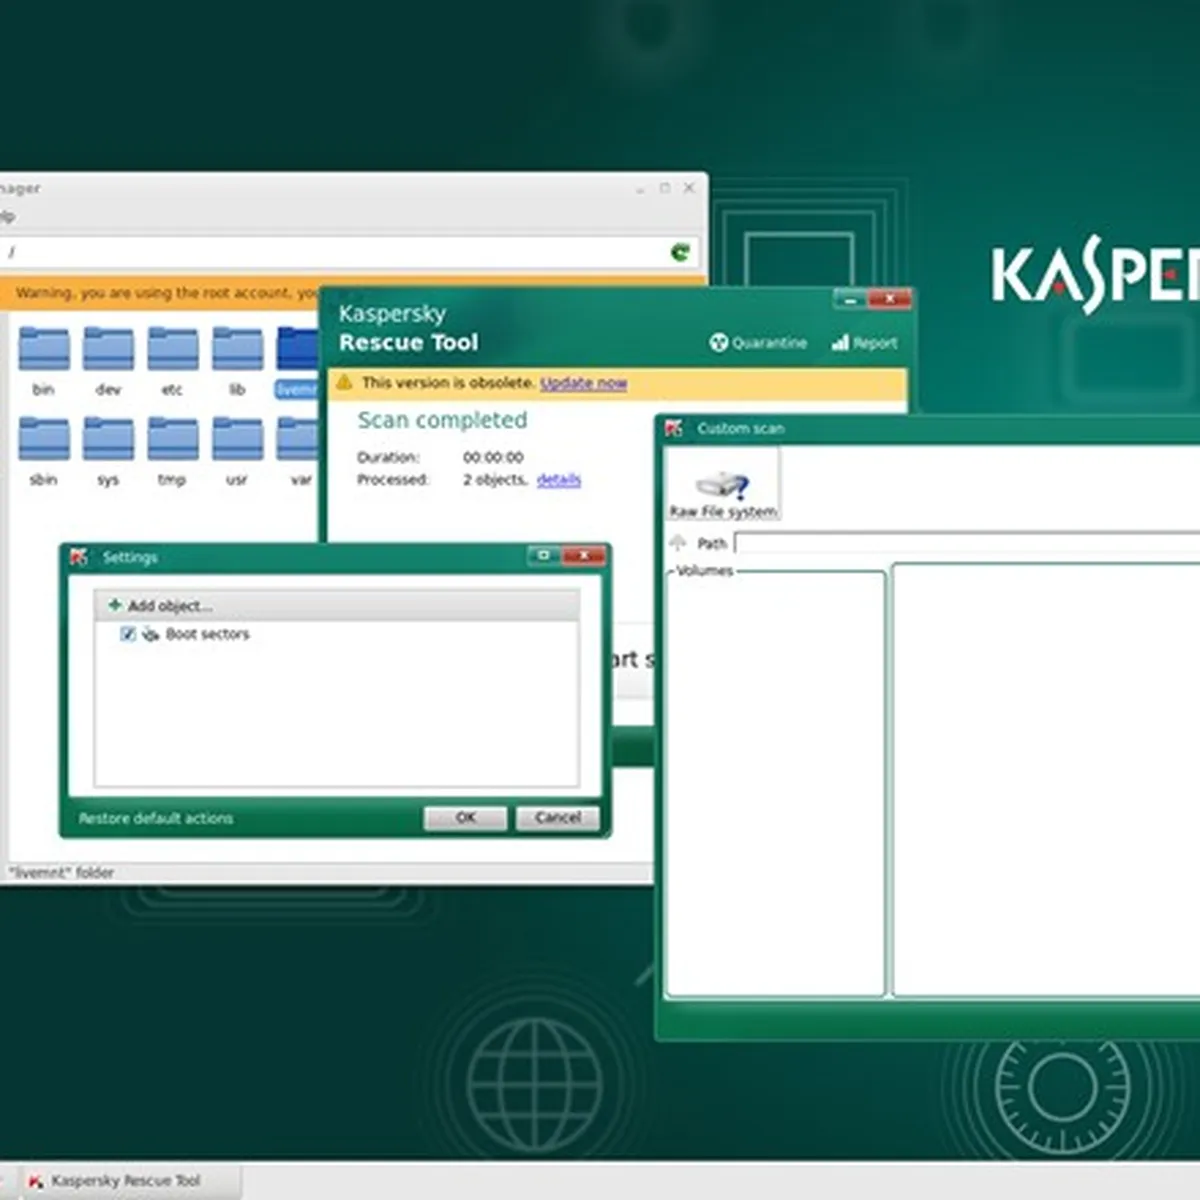Viewport: 1200px width, 1200px height.
Task: Click the Scan completed heading
Action: coord(442,420)
